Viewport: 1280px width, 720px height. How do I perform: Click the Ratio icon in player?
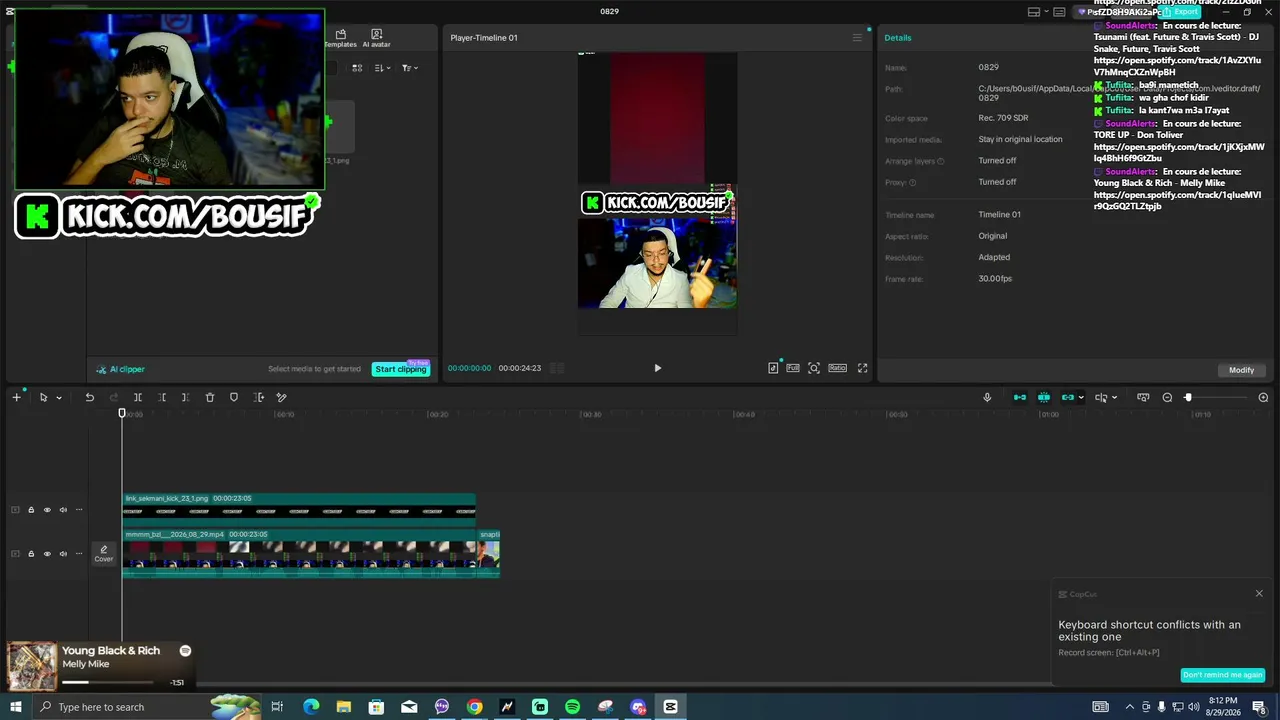838,368
